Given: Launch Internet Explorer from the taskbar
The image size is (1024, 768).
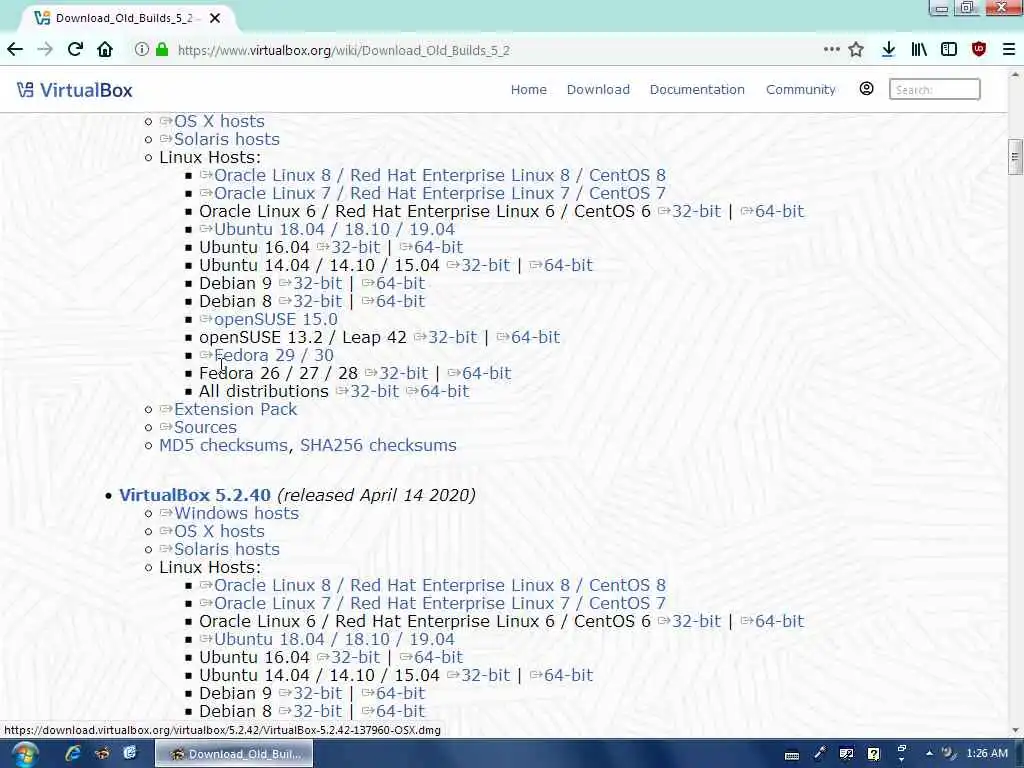Looking at the screenshot, I should 72,754.
